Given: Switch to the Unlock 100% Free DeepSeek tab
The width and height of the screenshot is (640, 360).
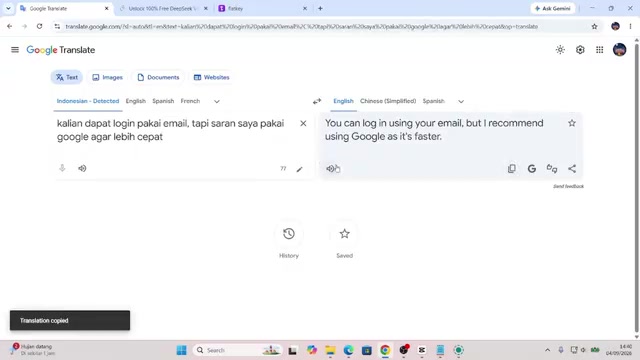Looking at the screenshot, I should click(x=164, y=8).
